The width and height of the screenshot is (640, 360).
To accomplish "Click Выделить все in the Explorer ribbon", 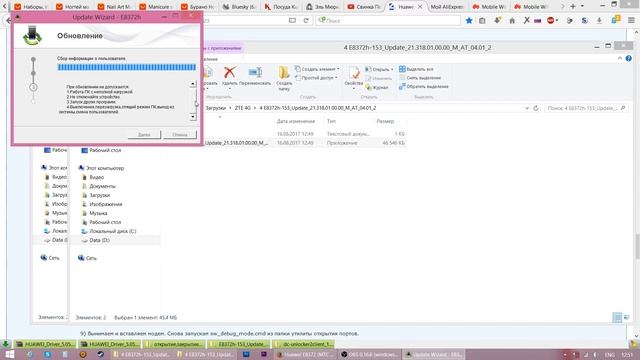I will point(416,69).
